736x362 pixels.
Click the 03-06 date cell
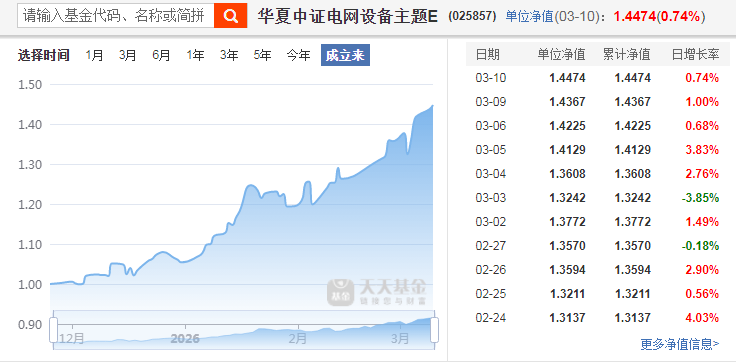(x=491, y=126)
